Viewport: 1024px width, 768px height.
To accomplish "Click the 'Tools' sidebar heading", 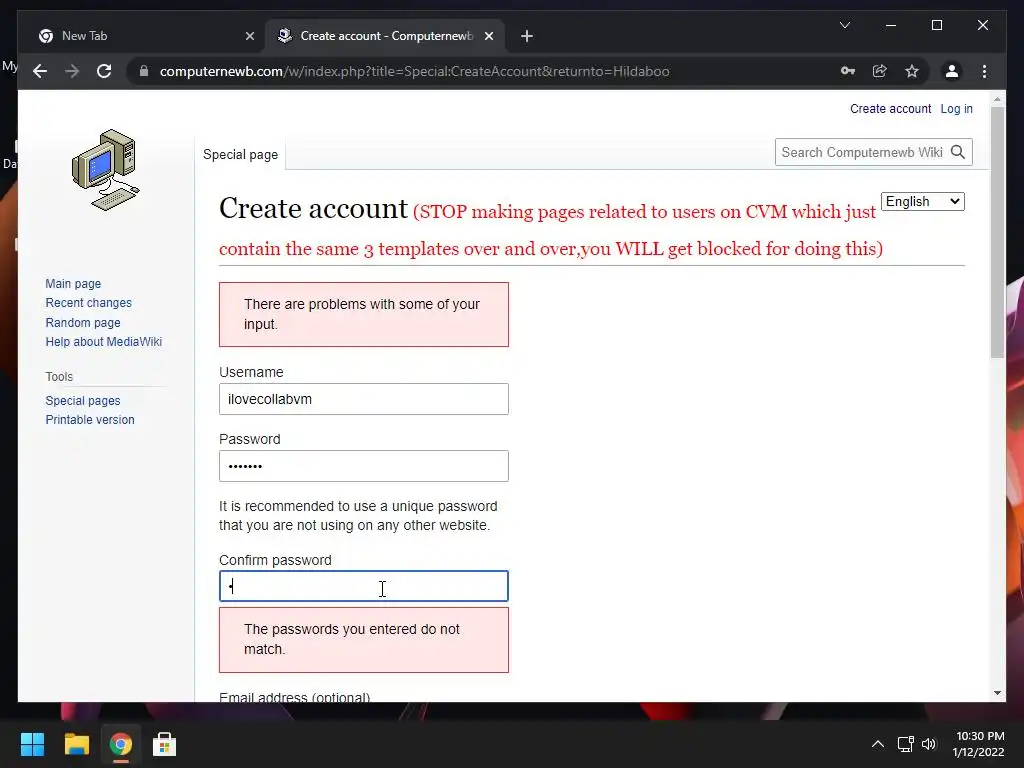I will 59,377.
